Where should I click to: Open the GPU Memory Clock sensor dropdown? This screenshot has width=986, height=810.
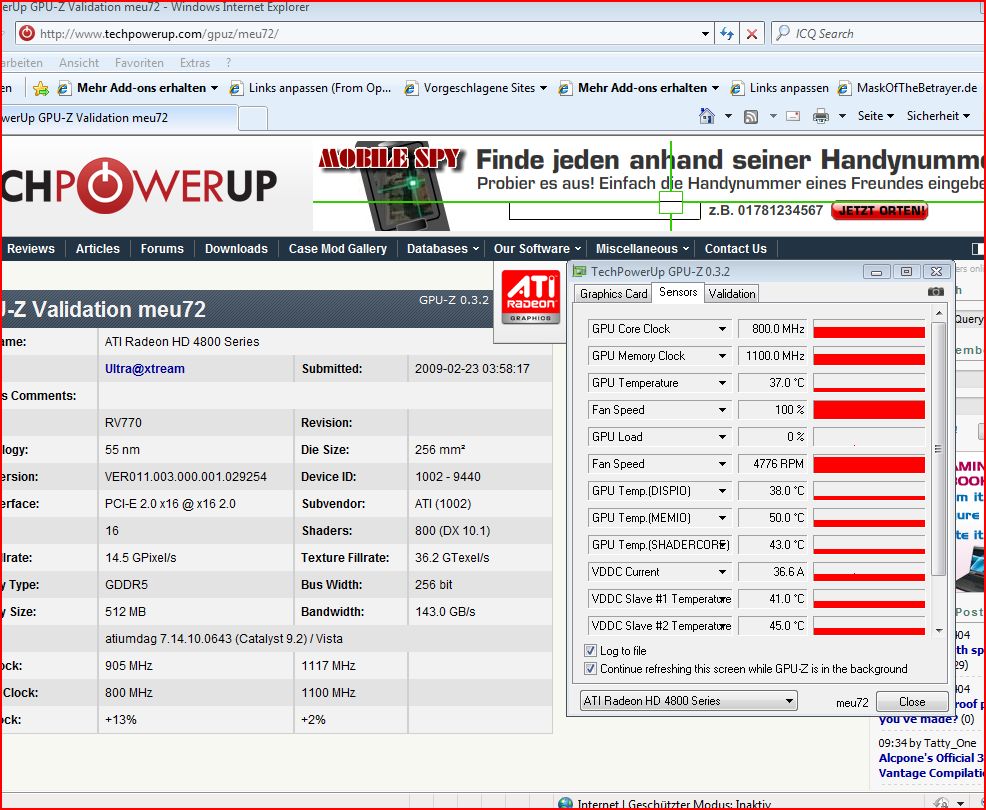[723, 356]
